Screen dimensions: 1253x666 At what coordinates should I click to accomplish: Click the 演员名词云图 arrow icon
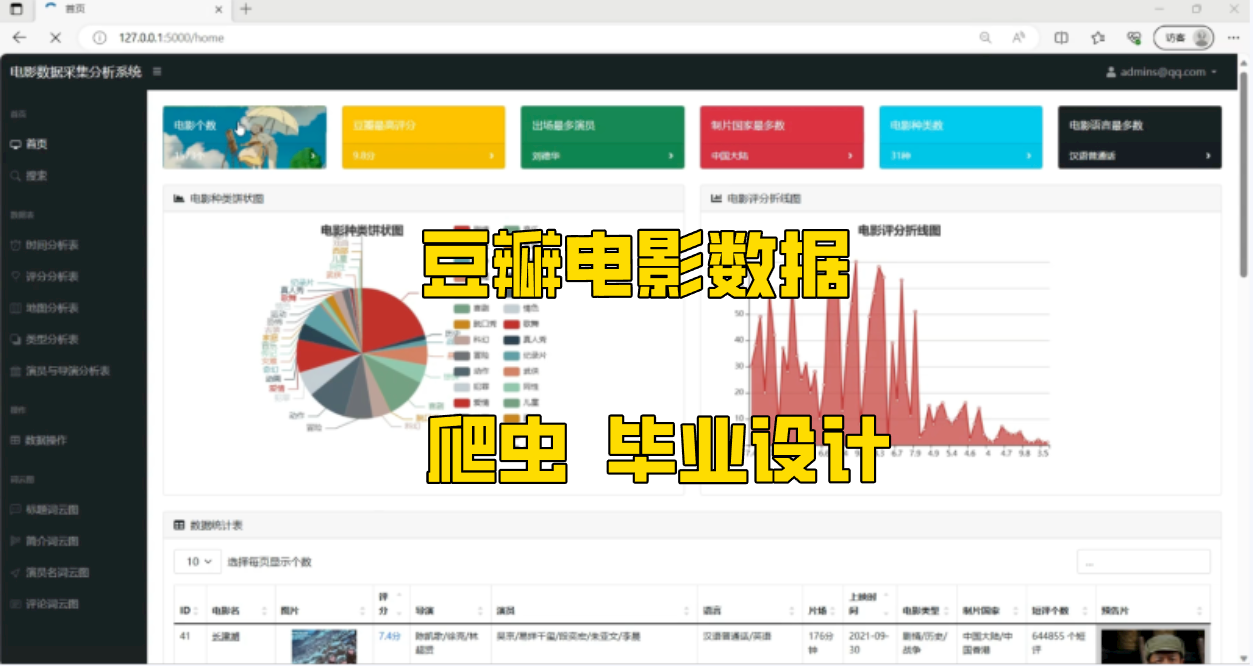(x=15, y=573)
